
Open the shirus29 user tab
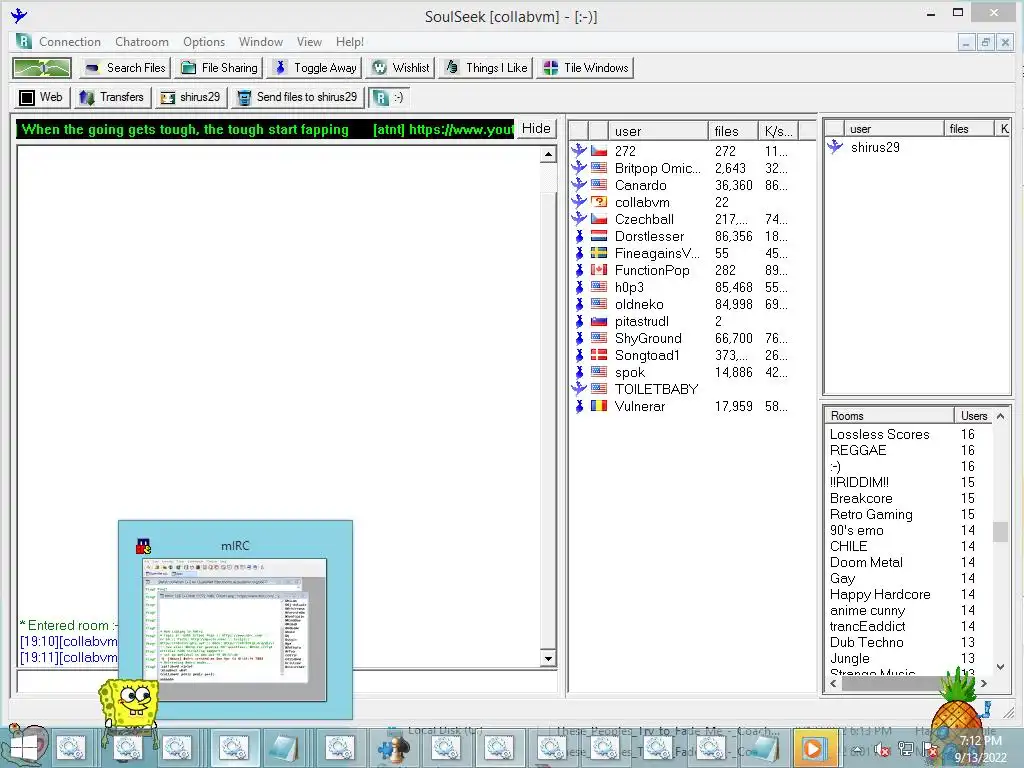pos(191,97)
